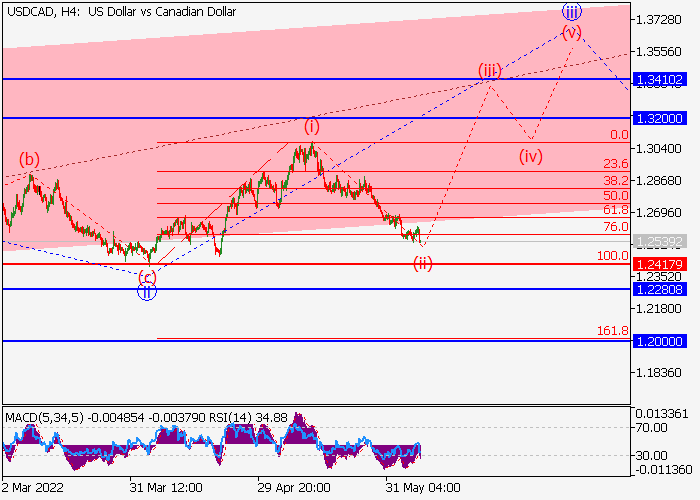Click the 0.013361 indicator scale value
Screen dimensions: 700x500
point(662,414)
